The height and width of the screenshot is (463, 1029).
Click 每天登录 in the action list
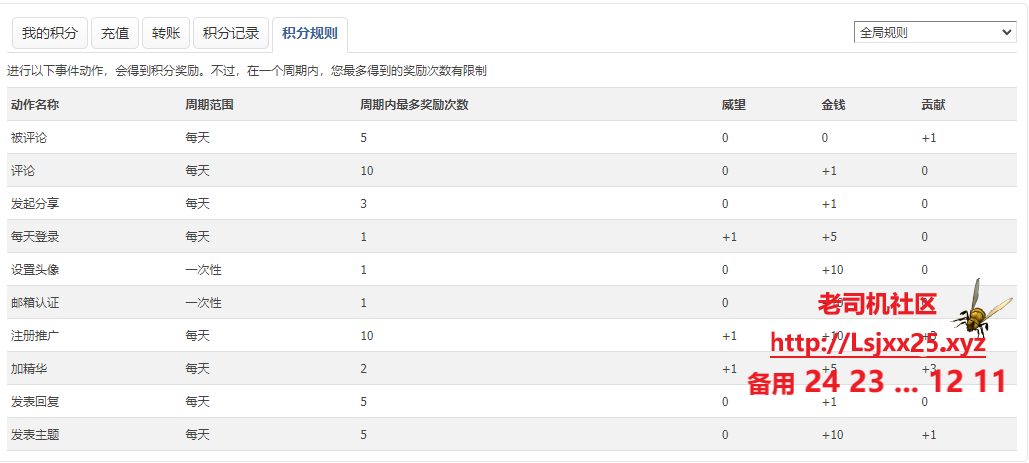click(x=35, y=237)
